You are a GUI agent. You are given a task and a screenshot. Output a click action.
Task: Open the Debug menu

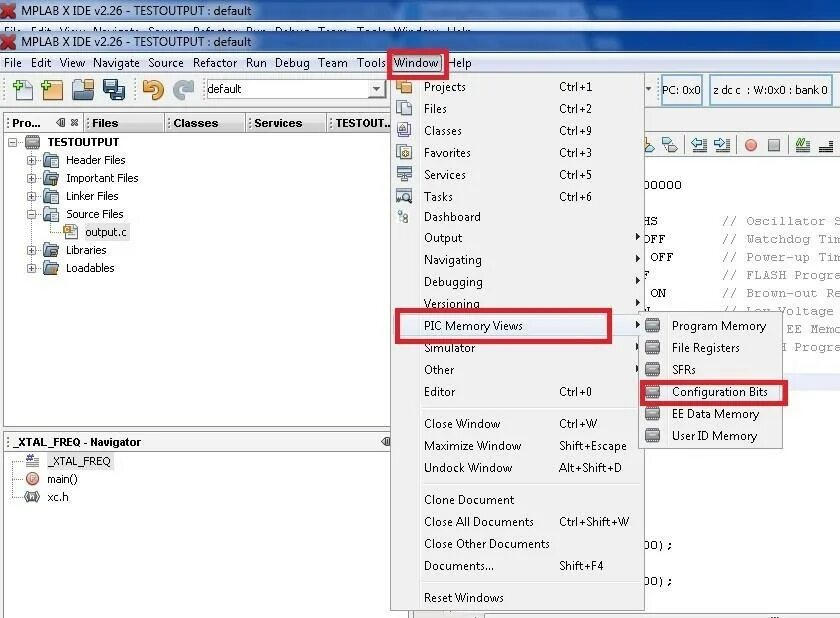(x=292, y=63)
